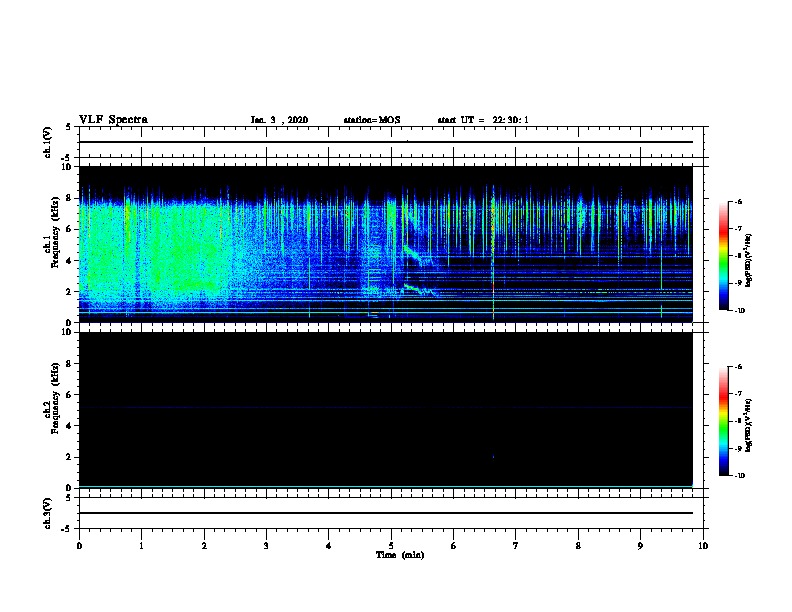Click the ch.3 voltage waveform trace line

tap(386, 513)
